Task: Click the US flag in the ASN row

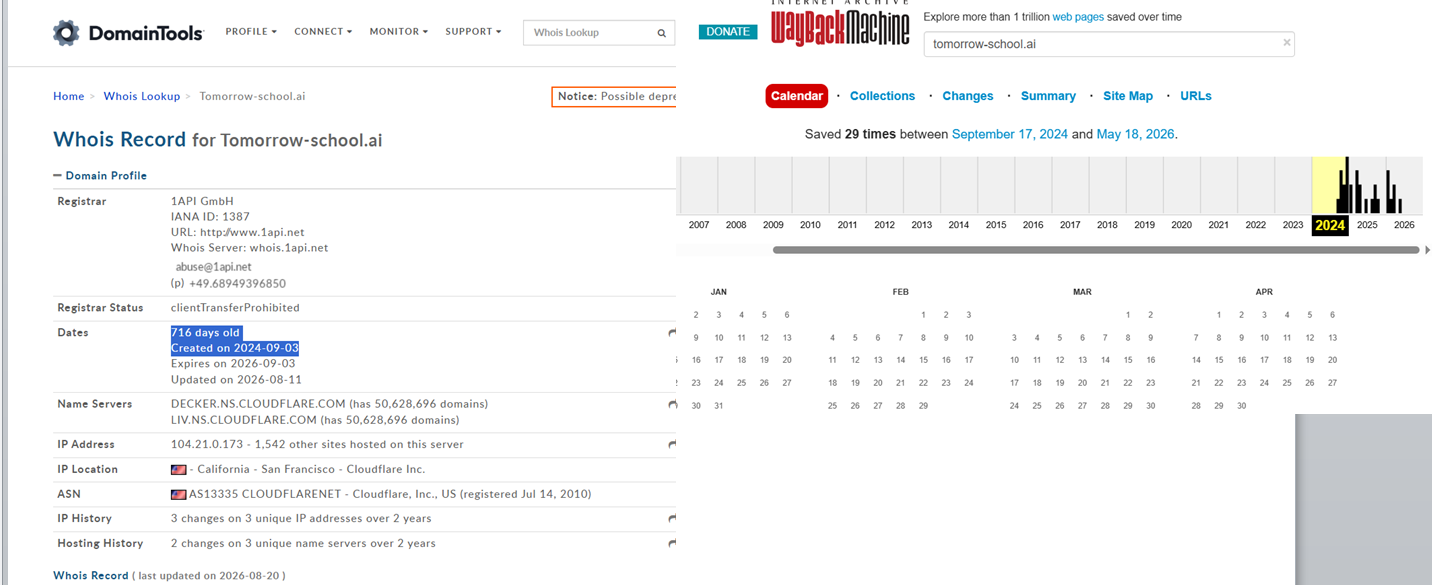Action: [179, 494]
